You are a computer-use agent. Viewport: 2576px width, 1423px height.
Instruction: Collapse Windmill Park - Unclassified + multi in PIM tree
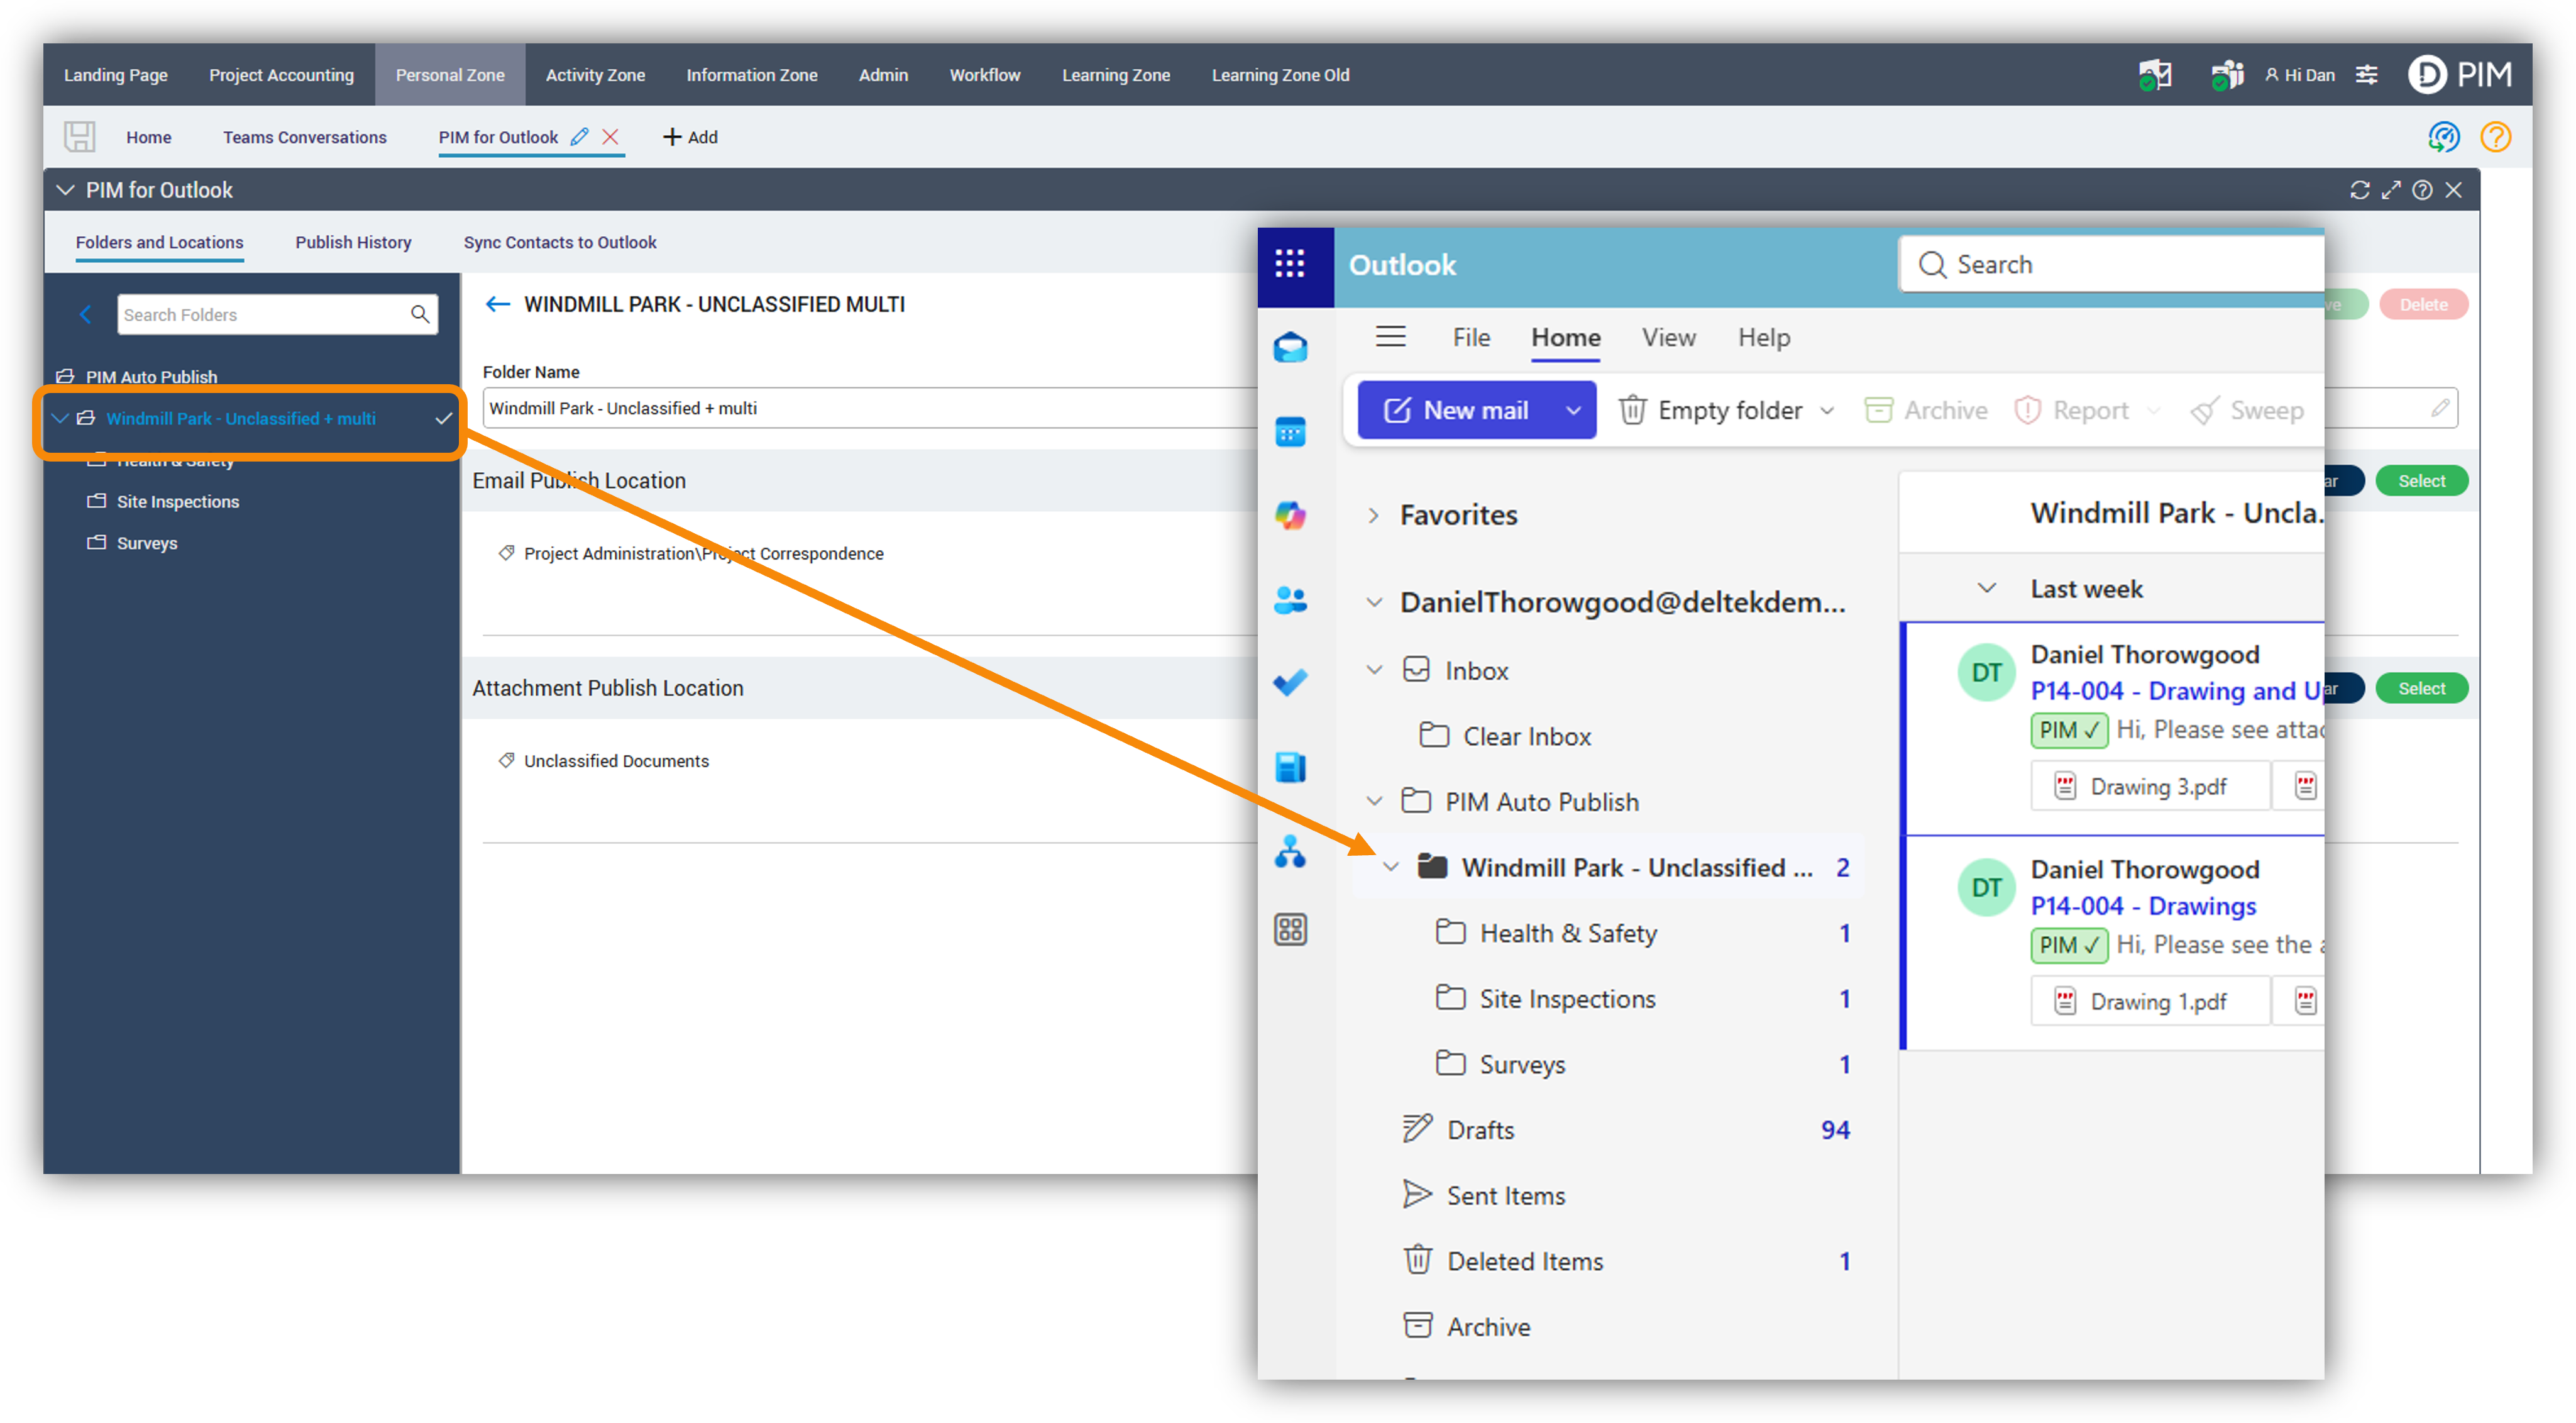[60, 418]
